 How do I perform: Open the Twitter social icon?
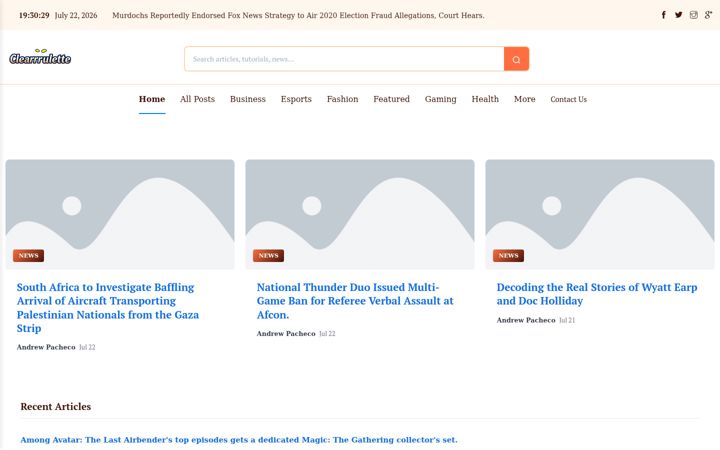(x=679, y=15)
